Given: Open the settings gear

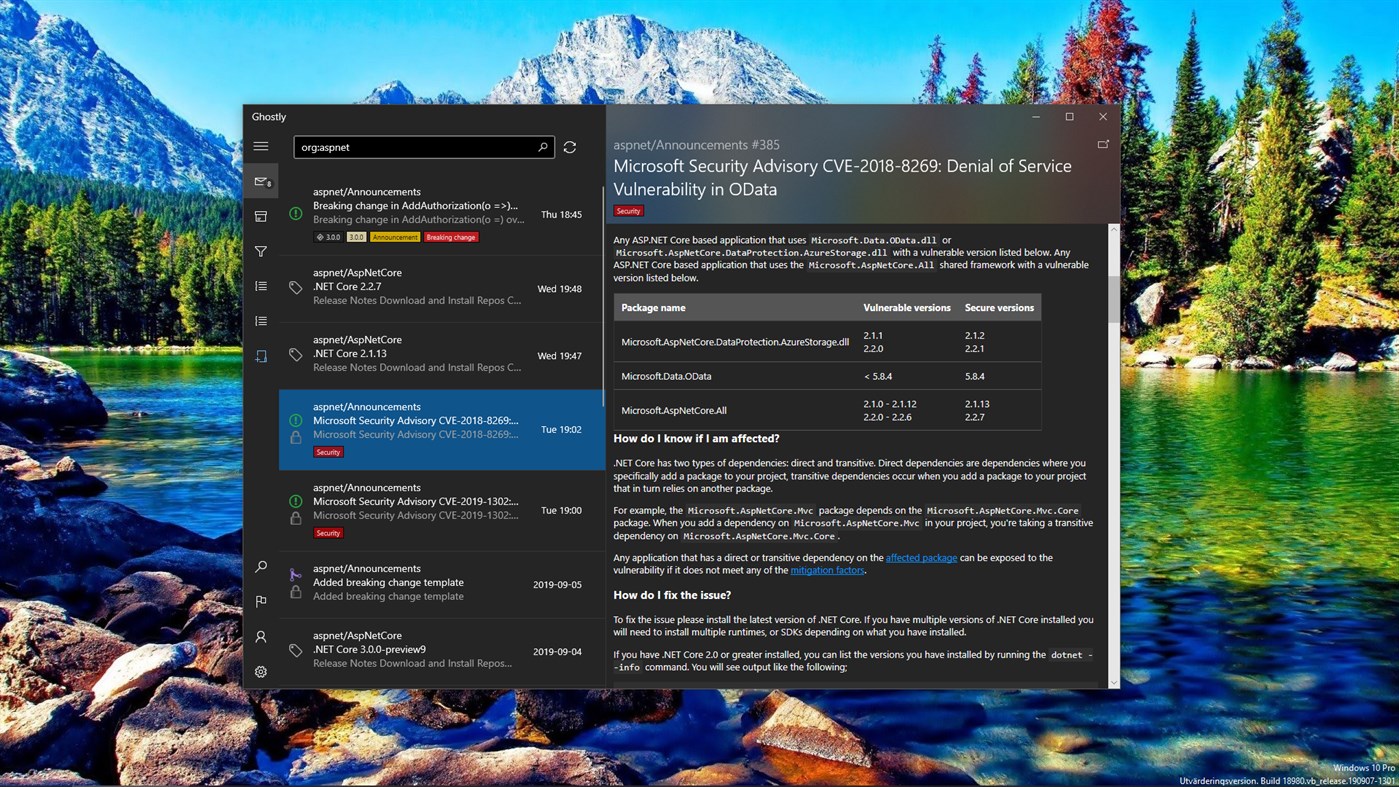Looking at the screenshot, I should (261, 672).
